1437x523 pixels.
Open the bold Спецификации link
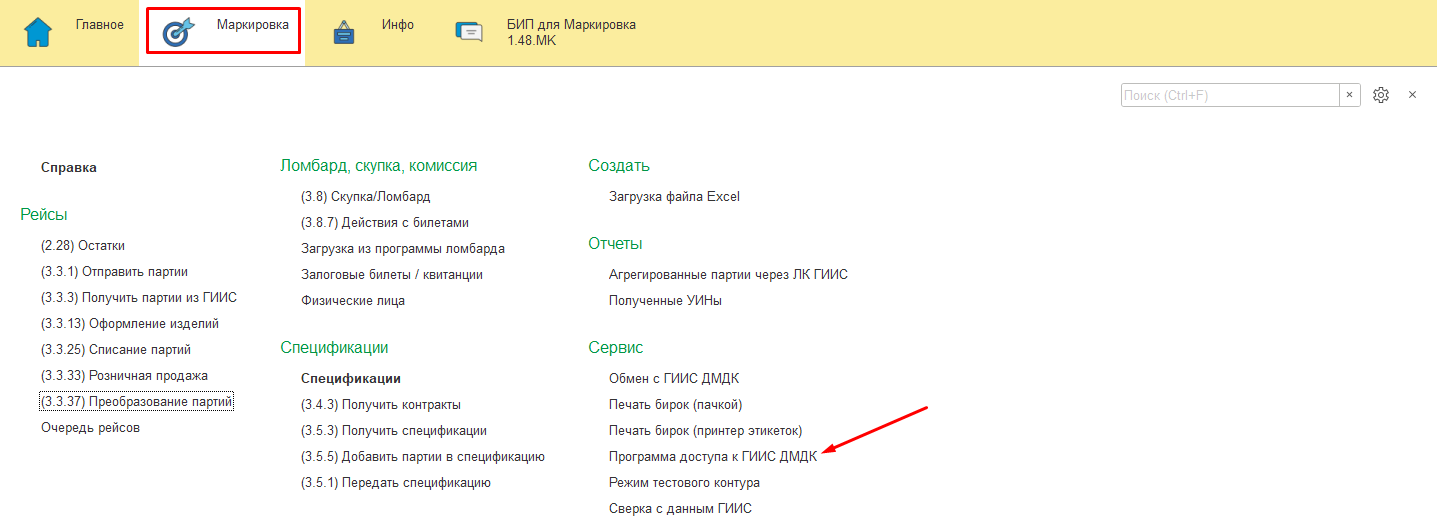(351, 379)
